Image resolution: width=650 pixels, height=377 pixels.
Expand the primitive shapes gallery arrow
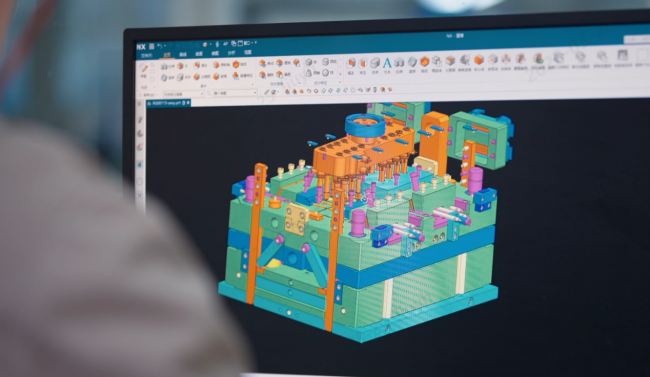(340, 73)
